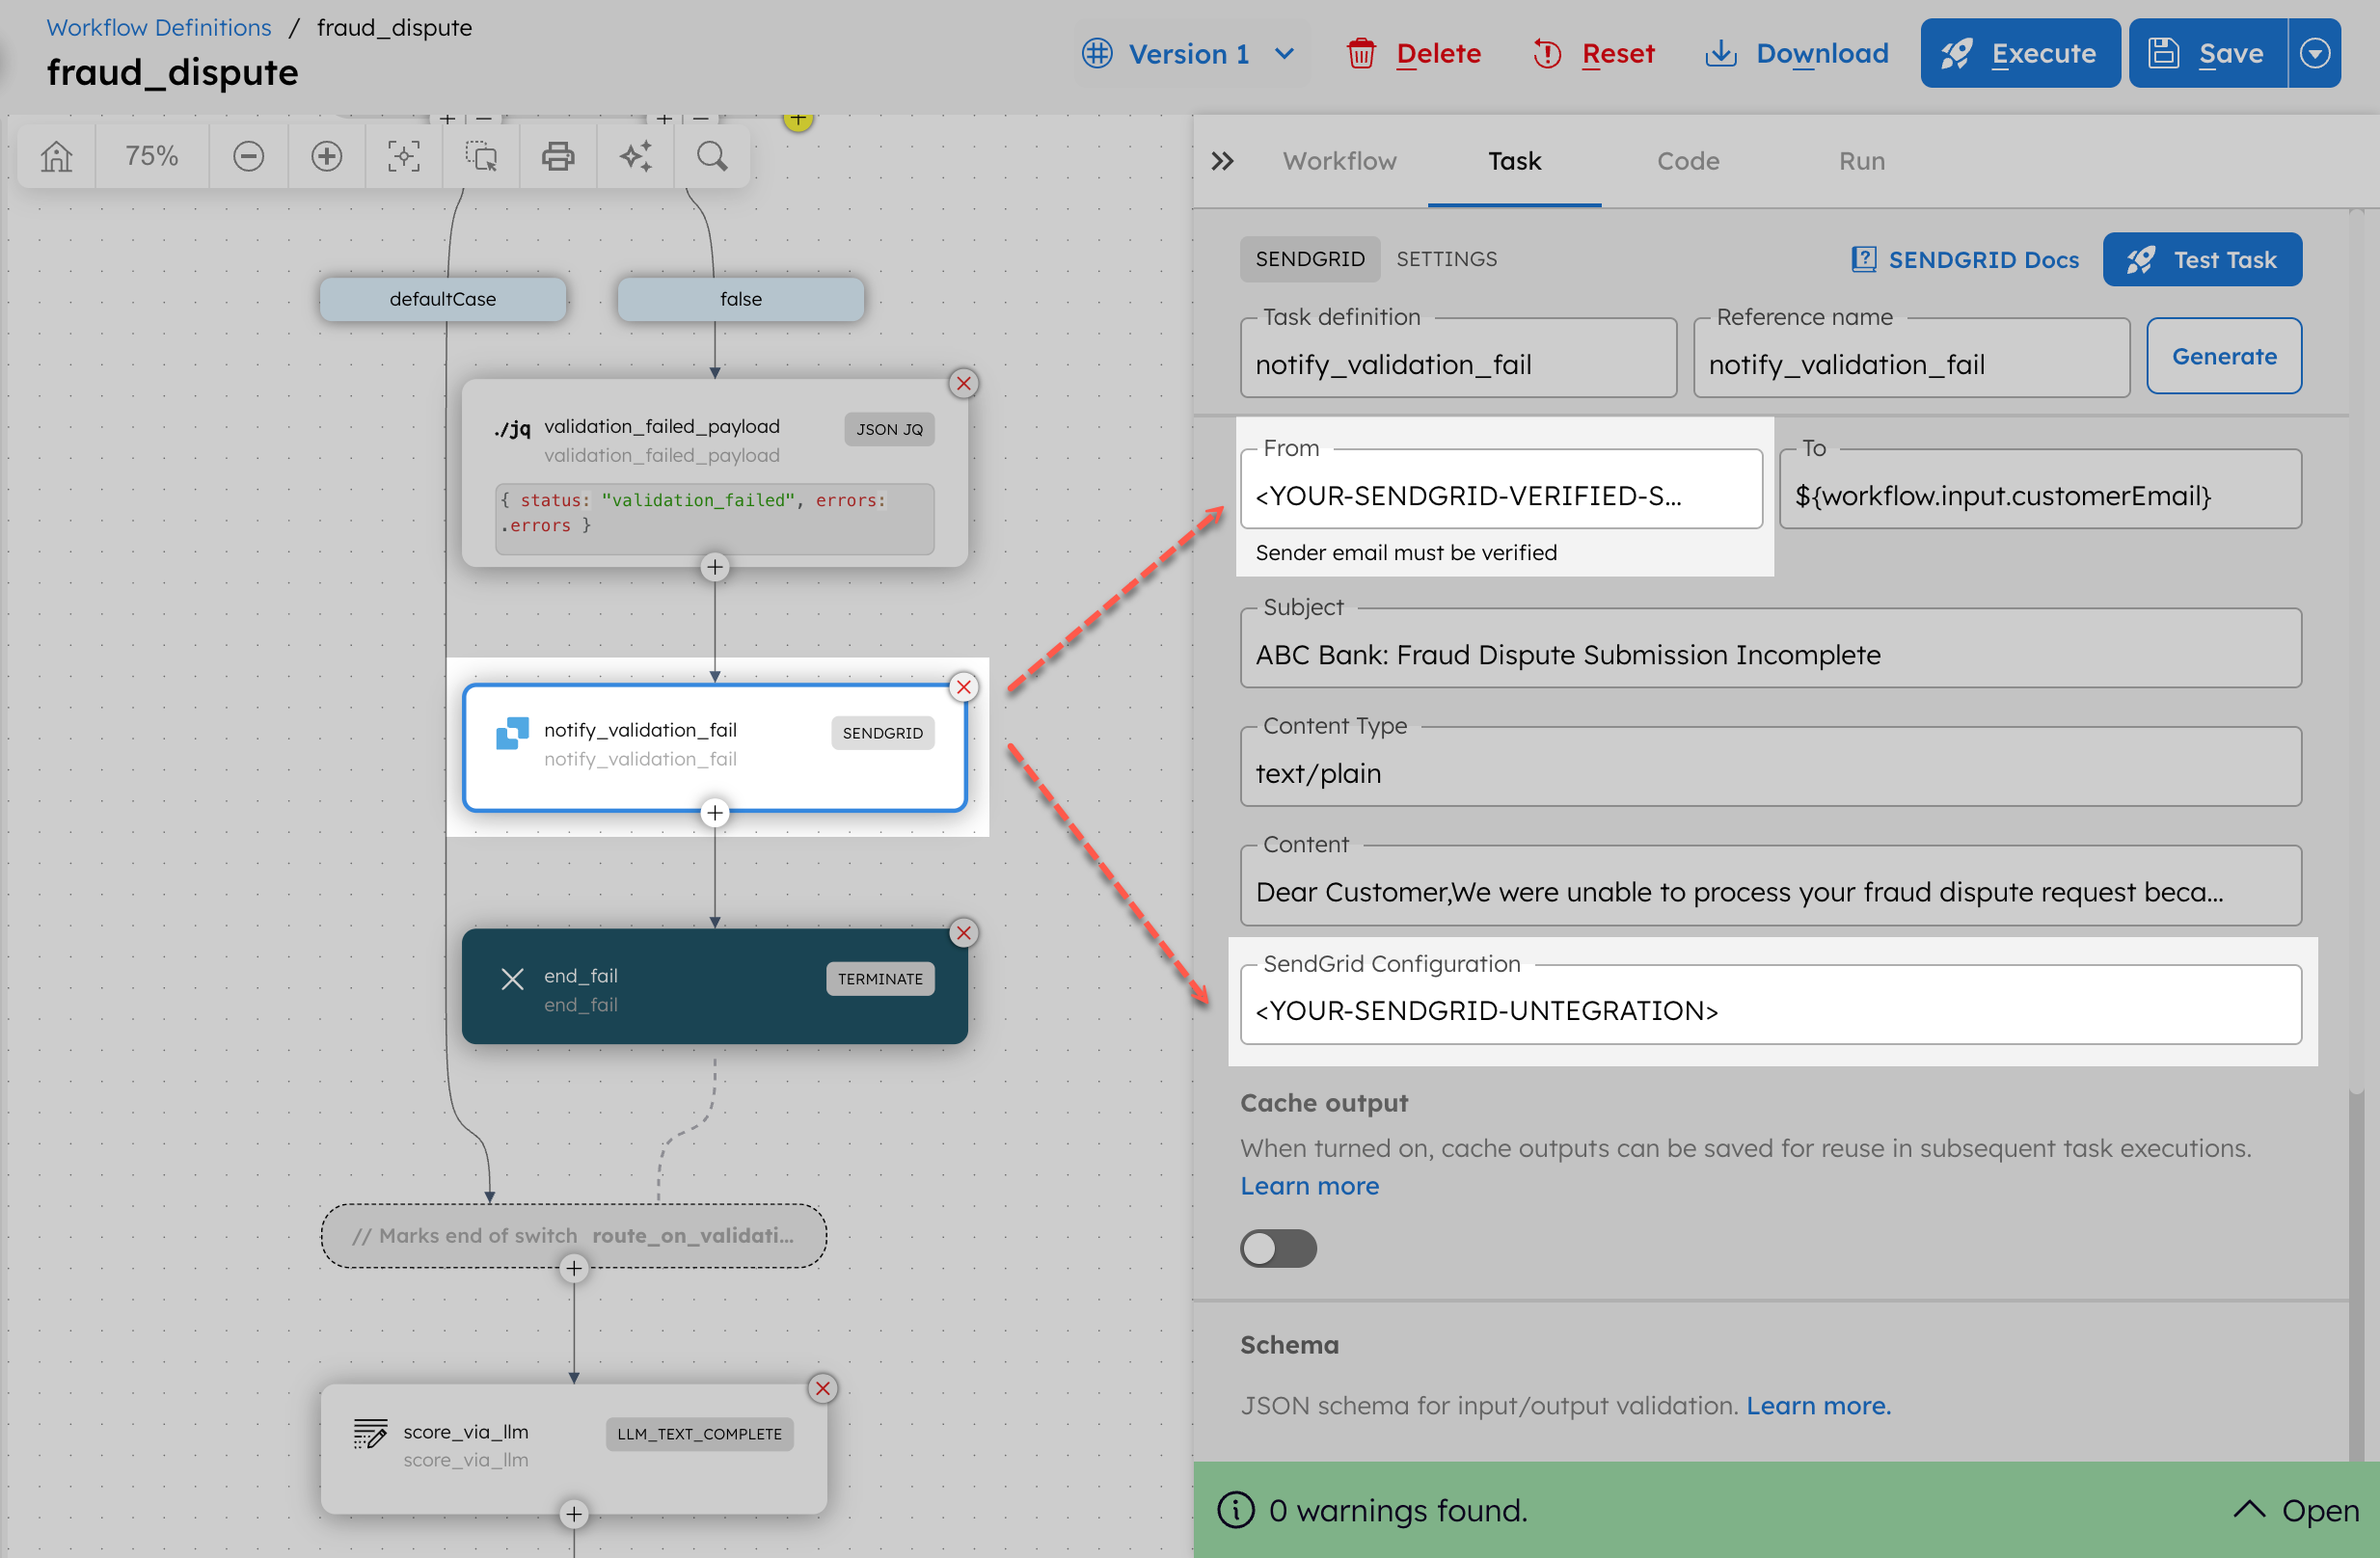2380x1558 pixels.
Task: Enable the Cache output toggle
Action: pos(1278,1248)
